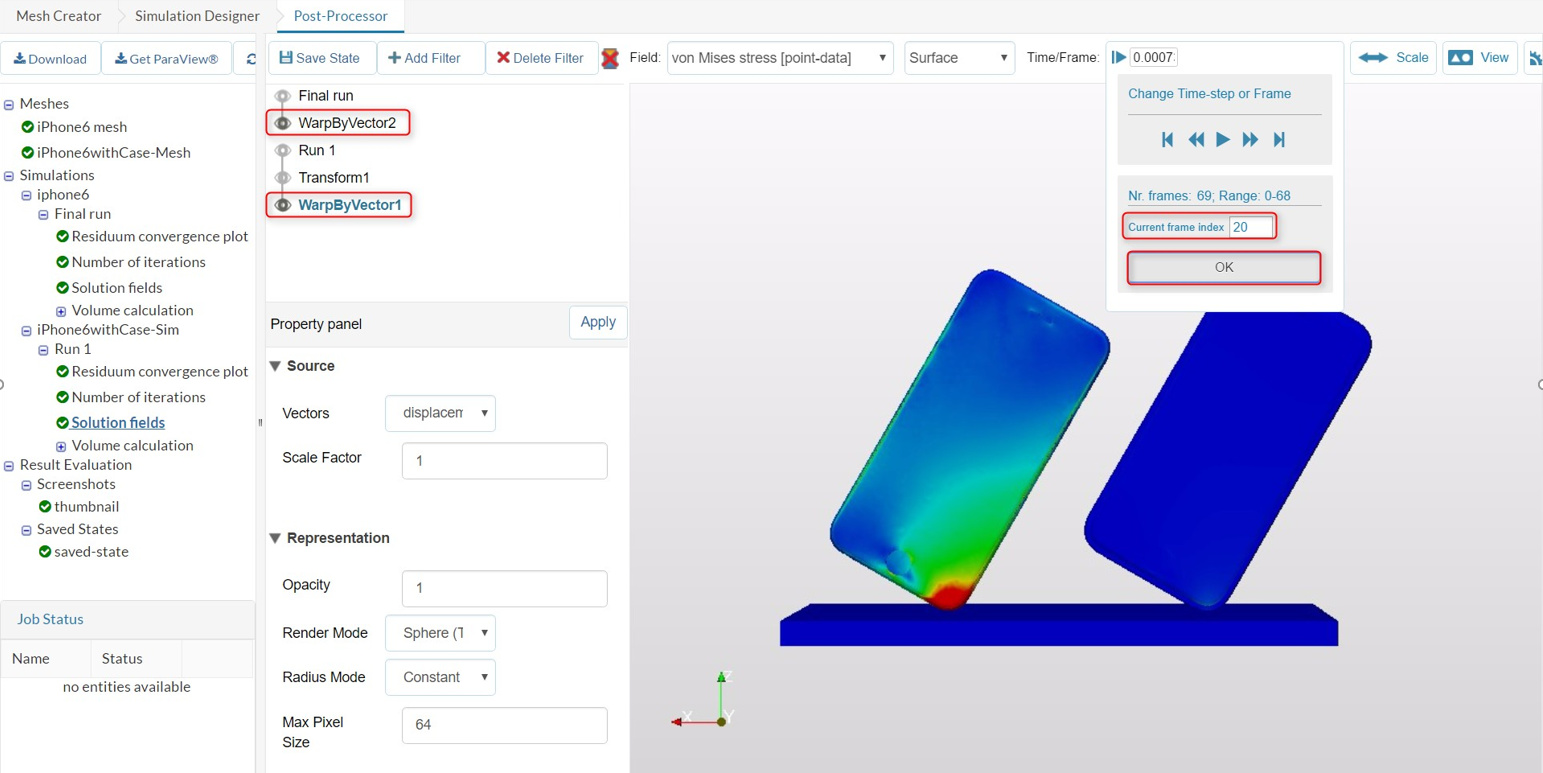
Task: Play the frame animation
Action: pos(1223,140)
